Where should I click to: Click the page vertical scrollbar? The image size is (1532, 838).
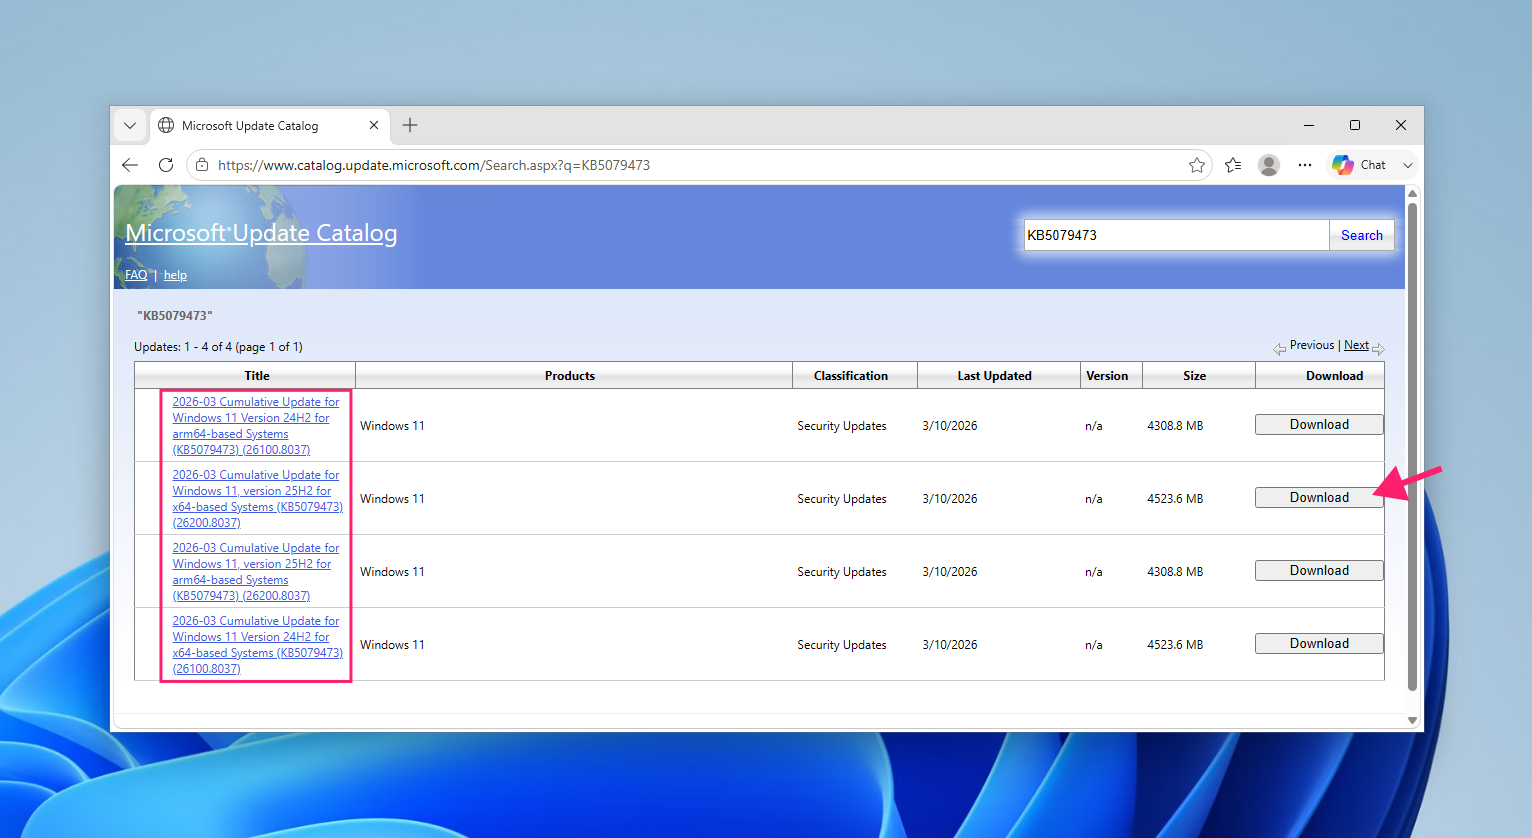point(1412,446)
